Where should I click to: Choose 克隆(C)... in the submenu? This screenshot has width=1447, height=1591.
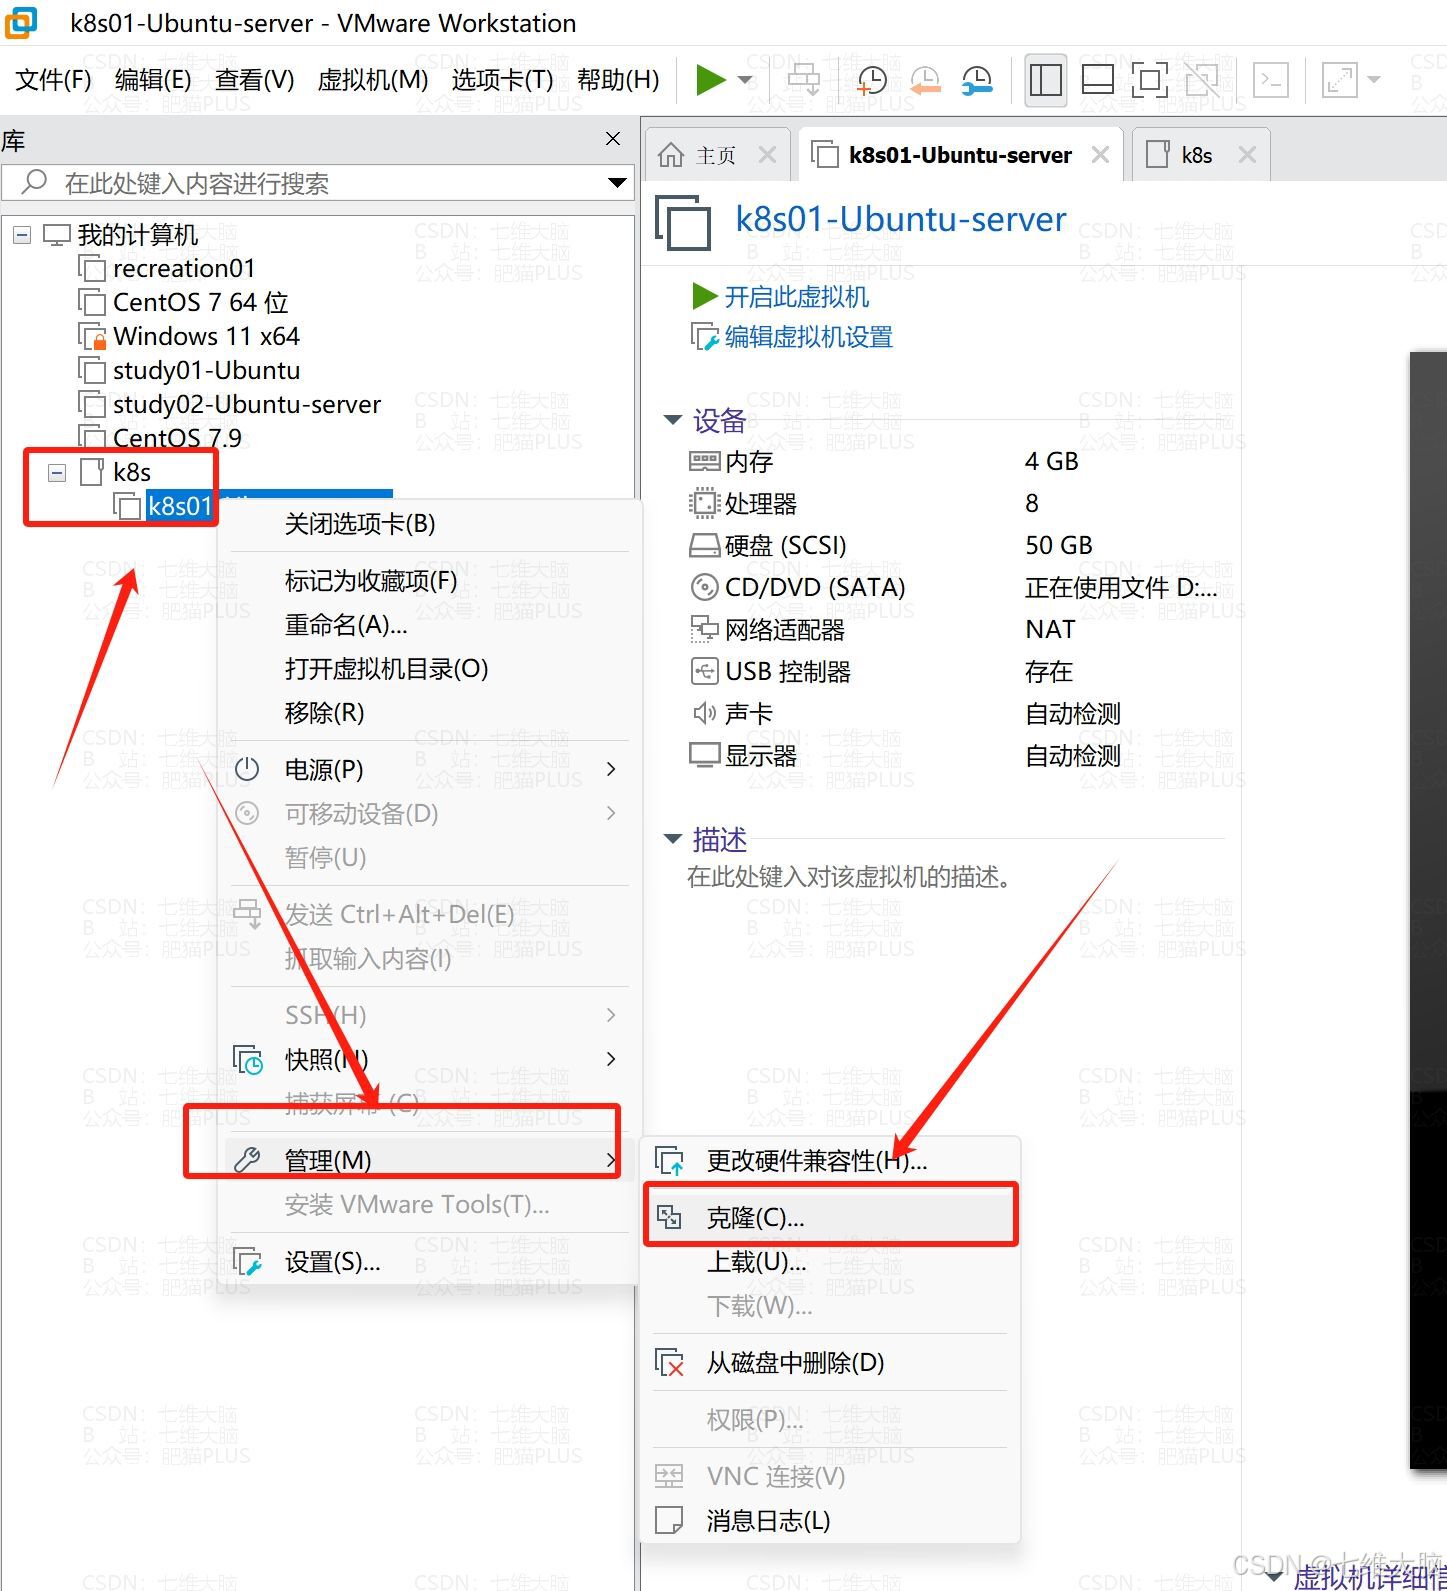830,1218
